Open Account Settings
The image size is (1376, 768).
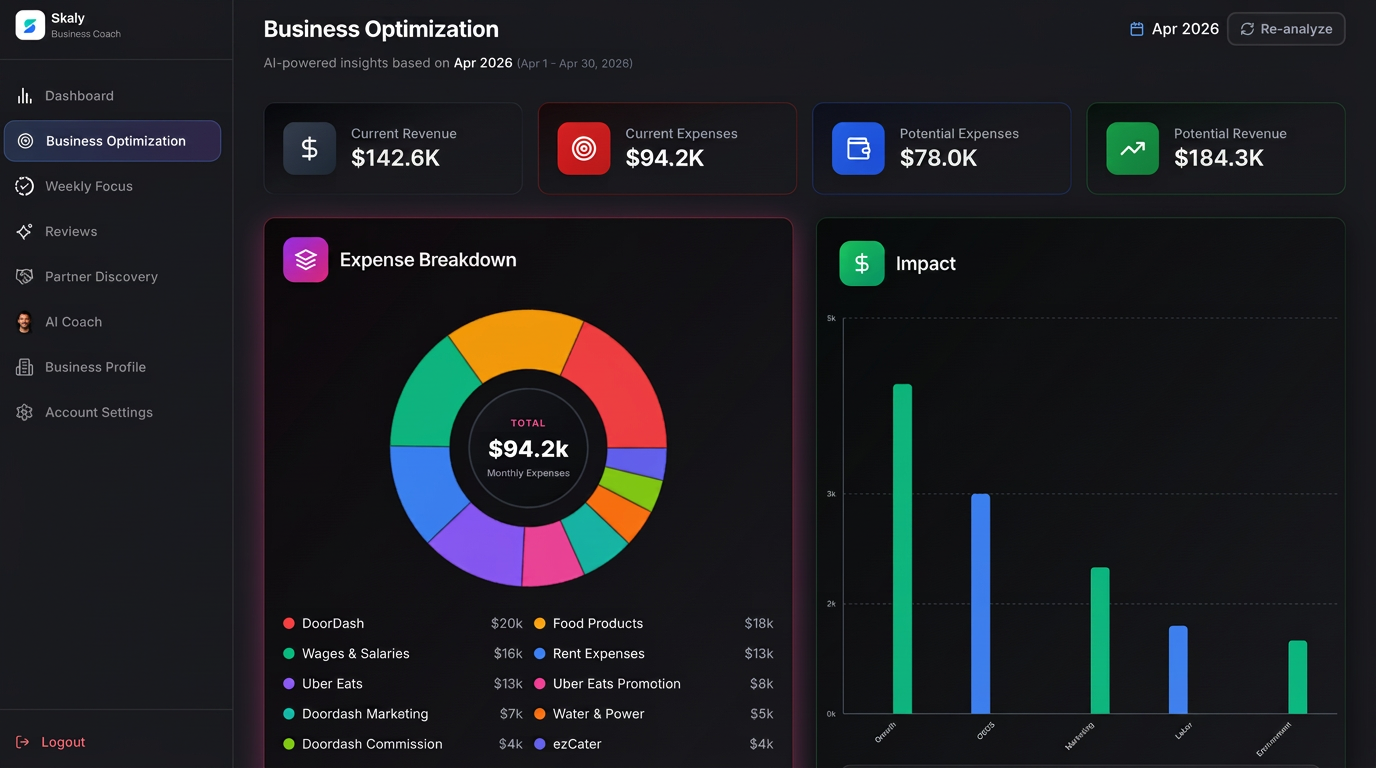(113, 412)
